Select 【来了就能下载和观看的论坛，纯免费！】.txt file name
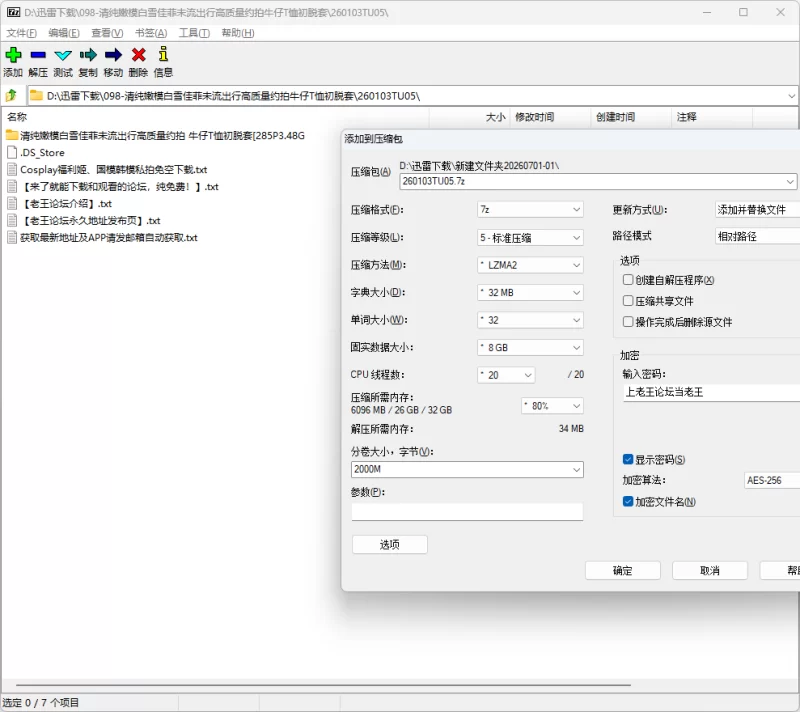This screenshot has width=800, height=712. pyautogui.click(x=119, y=187)
